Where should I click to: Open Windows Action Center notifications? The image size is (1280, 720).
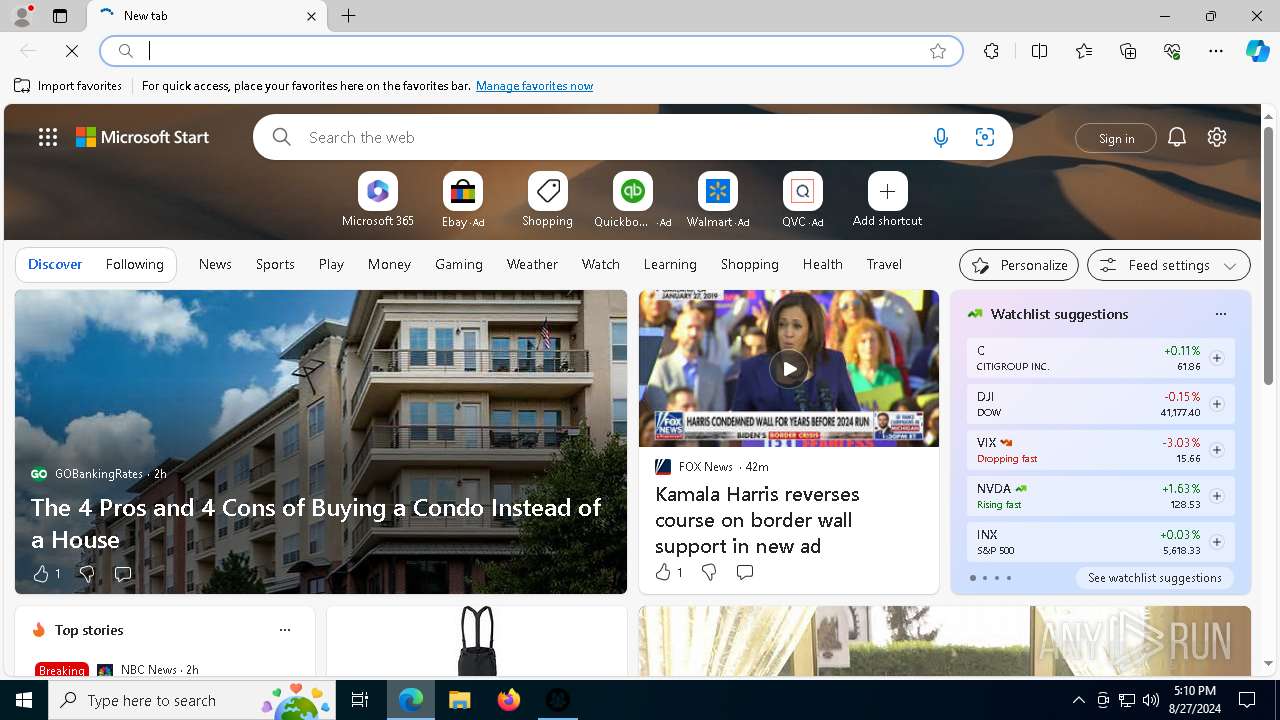(x=1247, y=700)
